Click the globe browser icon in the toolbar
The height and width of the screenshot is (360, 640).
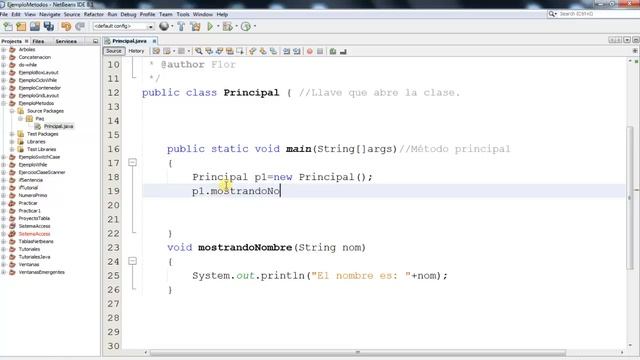164,27
